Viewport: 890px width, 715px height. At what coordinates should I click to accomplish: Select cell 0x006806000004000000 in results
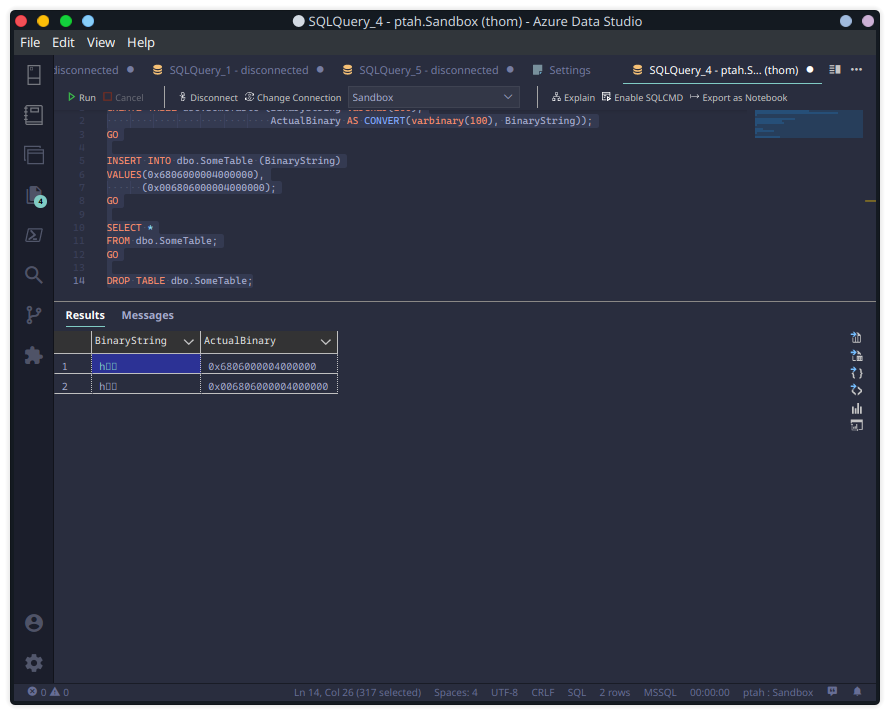pyautogui.click(x=268, y=386)
